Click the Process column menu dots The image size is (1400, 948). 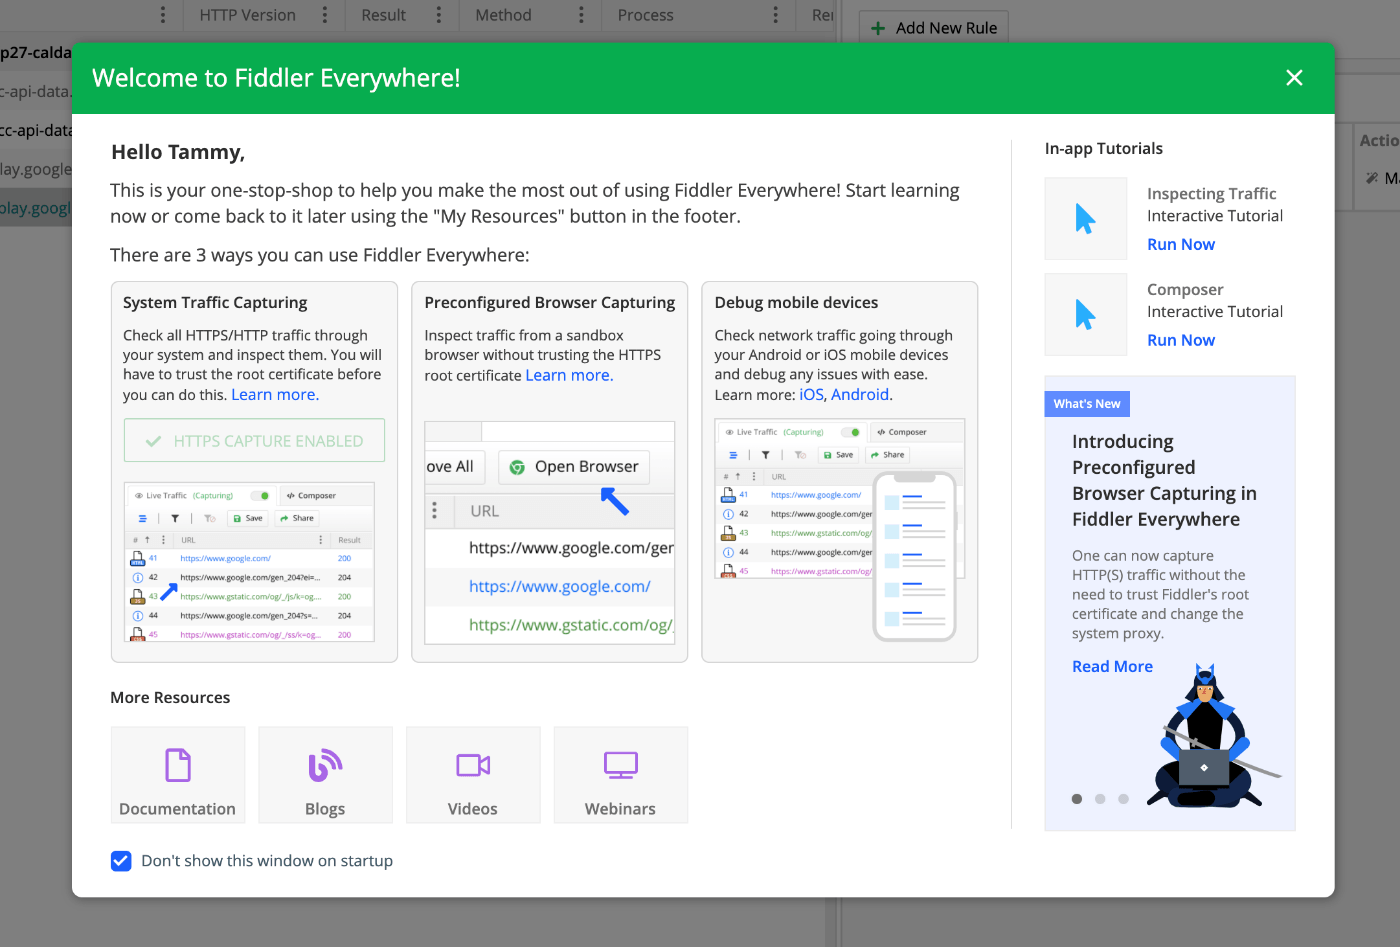[776, 15]
